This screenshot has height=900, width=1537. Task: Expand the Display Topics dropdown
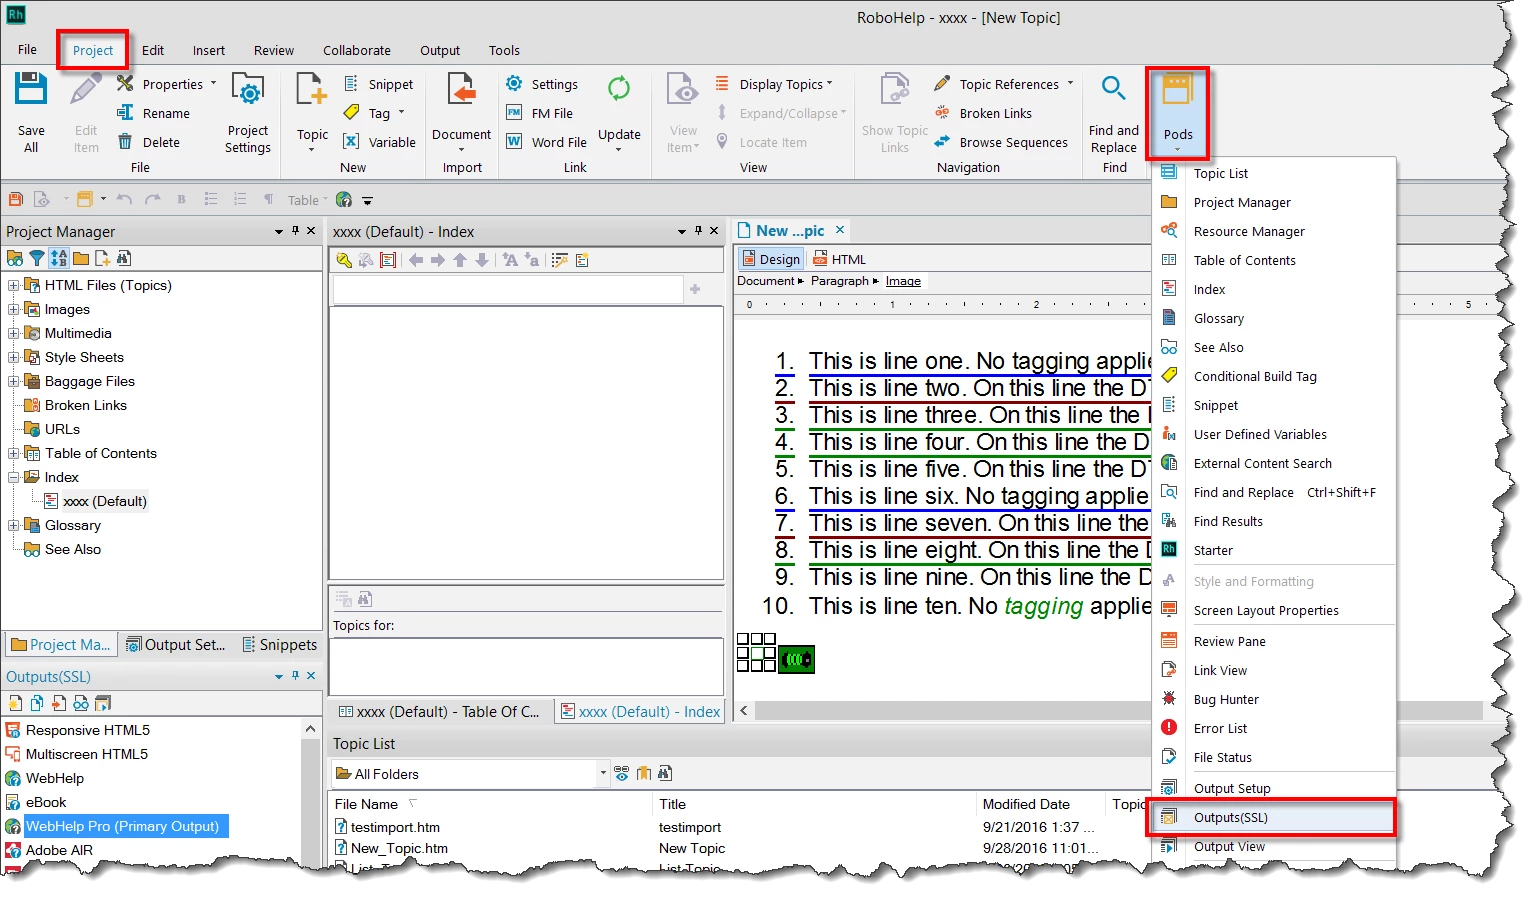coord(829,84)
